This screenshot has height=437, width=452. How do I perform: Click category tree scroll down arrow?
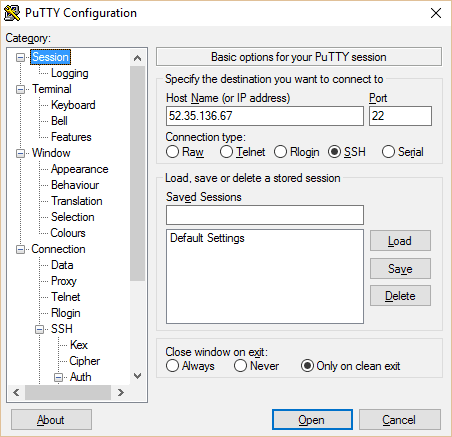137,376
